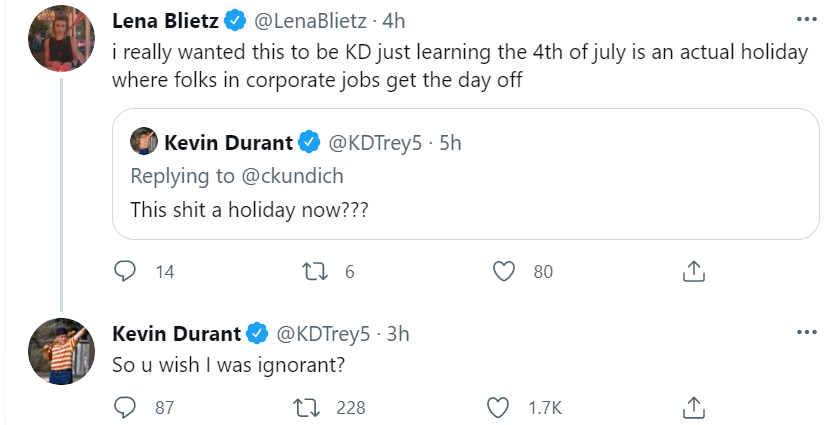Open the 4h timestamp on Lena's tweet

pos(394,21)
